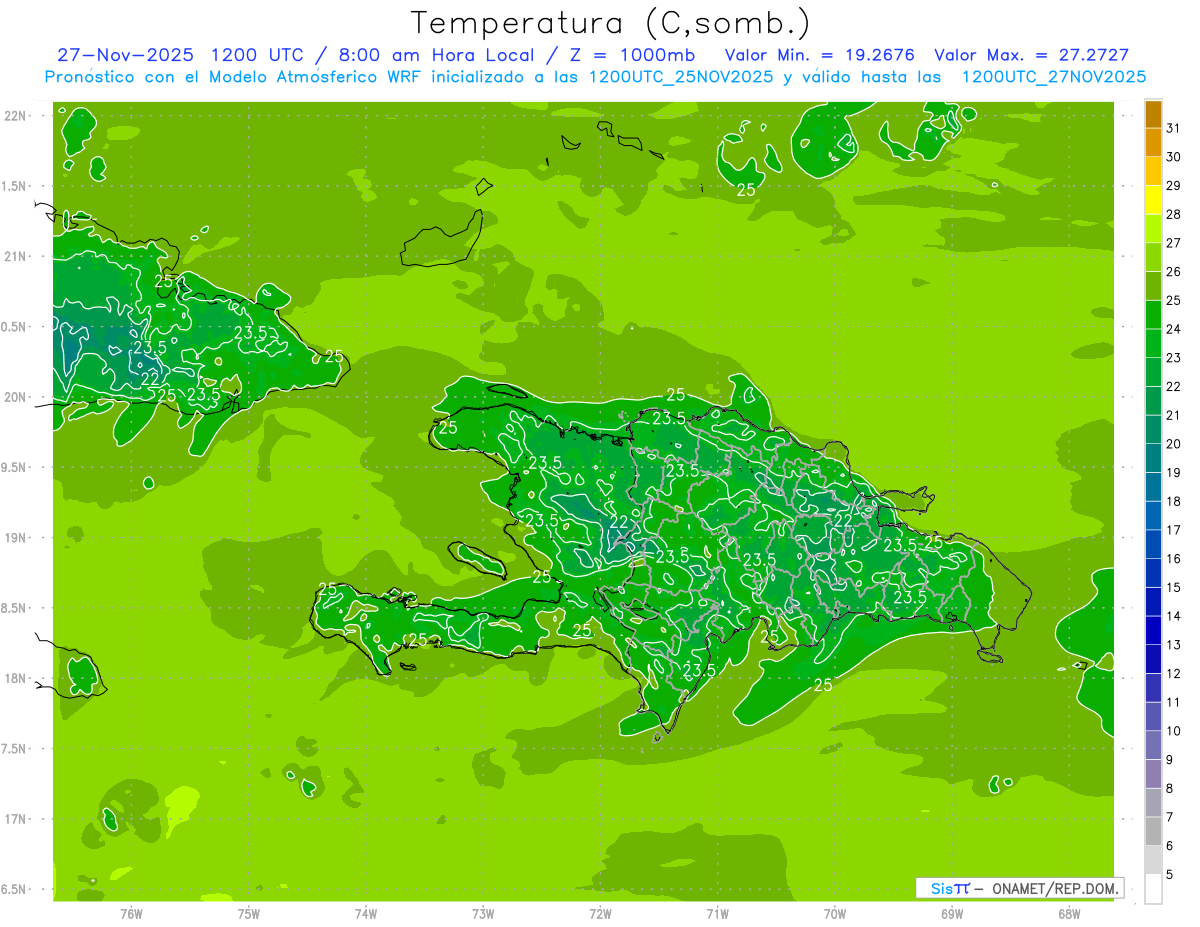Screen dimensions: 1200x927
Task: Click the "73W" longitude label
Action: pyautogui.click(x=483, y=914)
